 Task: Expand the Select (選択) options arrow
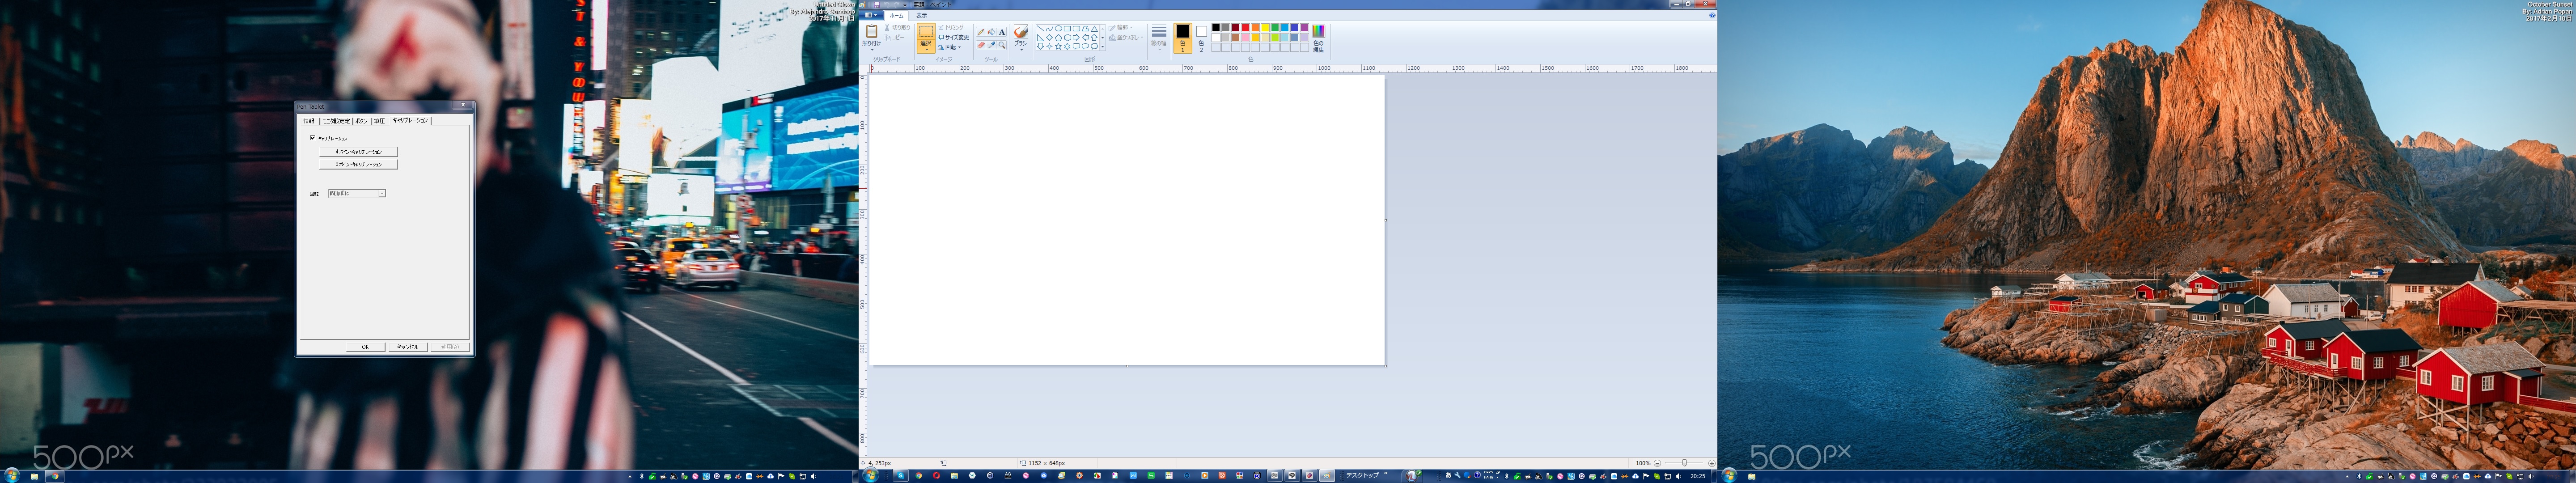pos(926,50)
